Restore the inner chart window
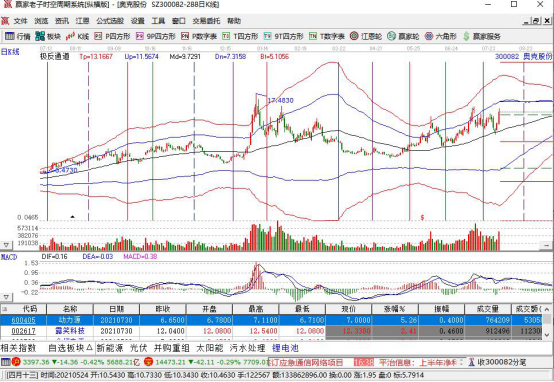The image size is (554, 382). click(536, 21)
